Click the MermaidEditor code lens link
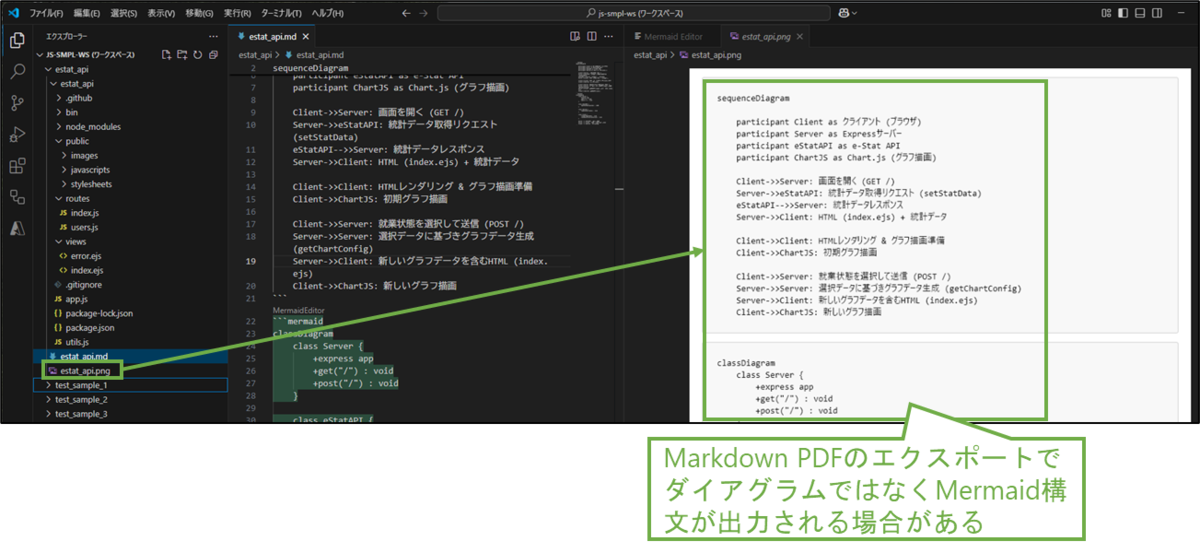This screenshot has height=553, width=1200. tap(298, 311)
